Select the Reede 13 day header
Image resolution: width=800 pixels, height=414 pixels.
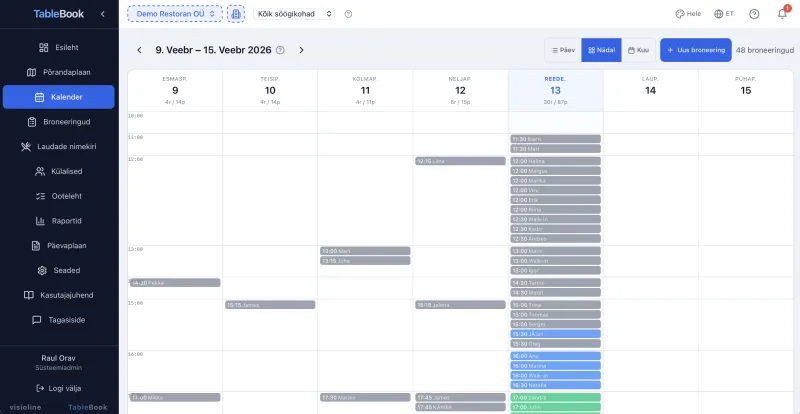[556, 90]
